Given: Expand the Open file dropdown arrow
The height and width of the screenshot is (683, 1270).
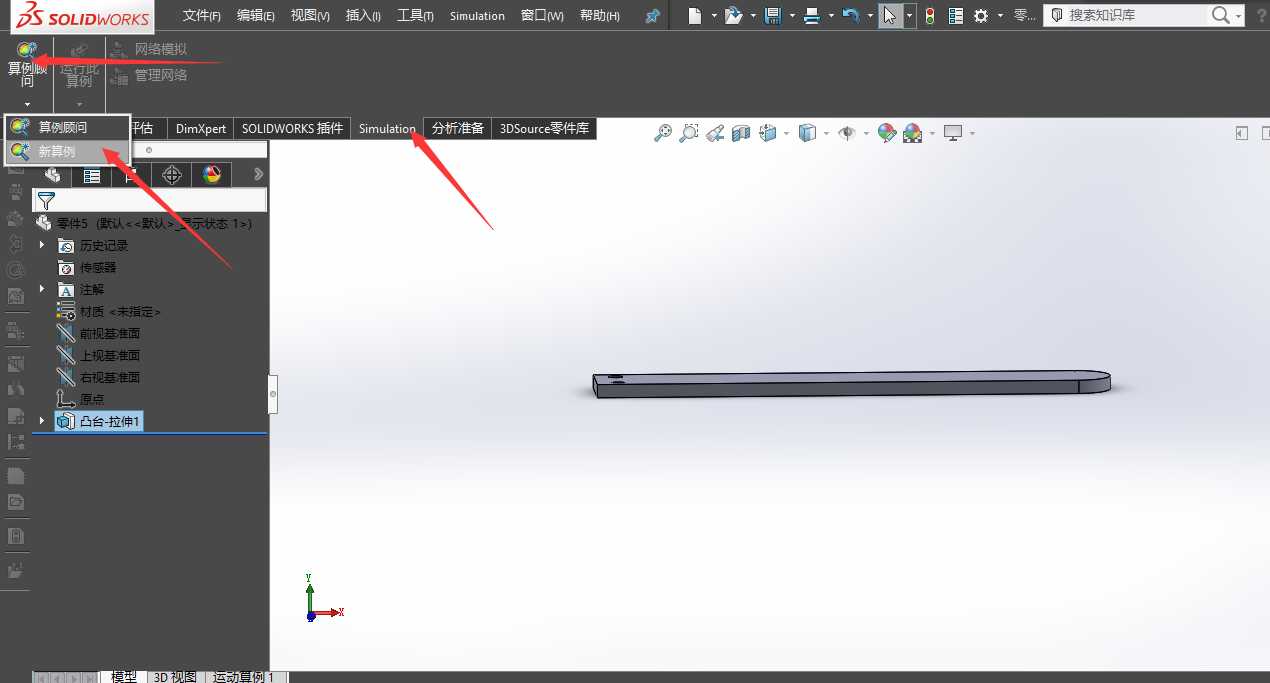Looking at the screenshot, I should click(x=752, y=17).
